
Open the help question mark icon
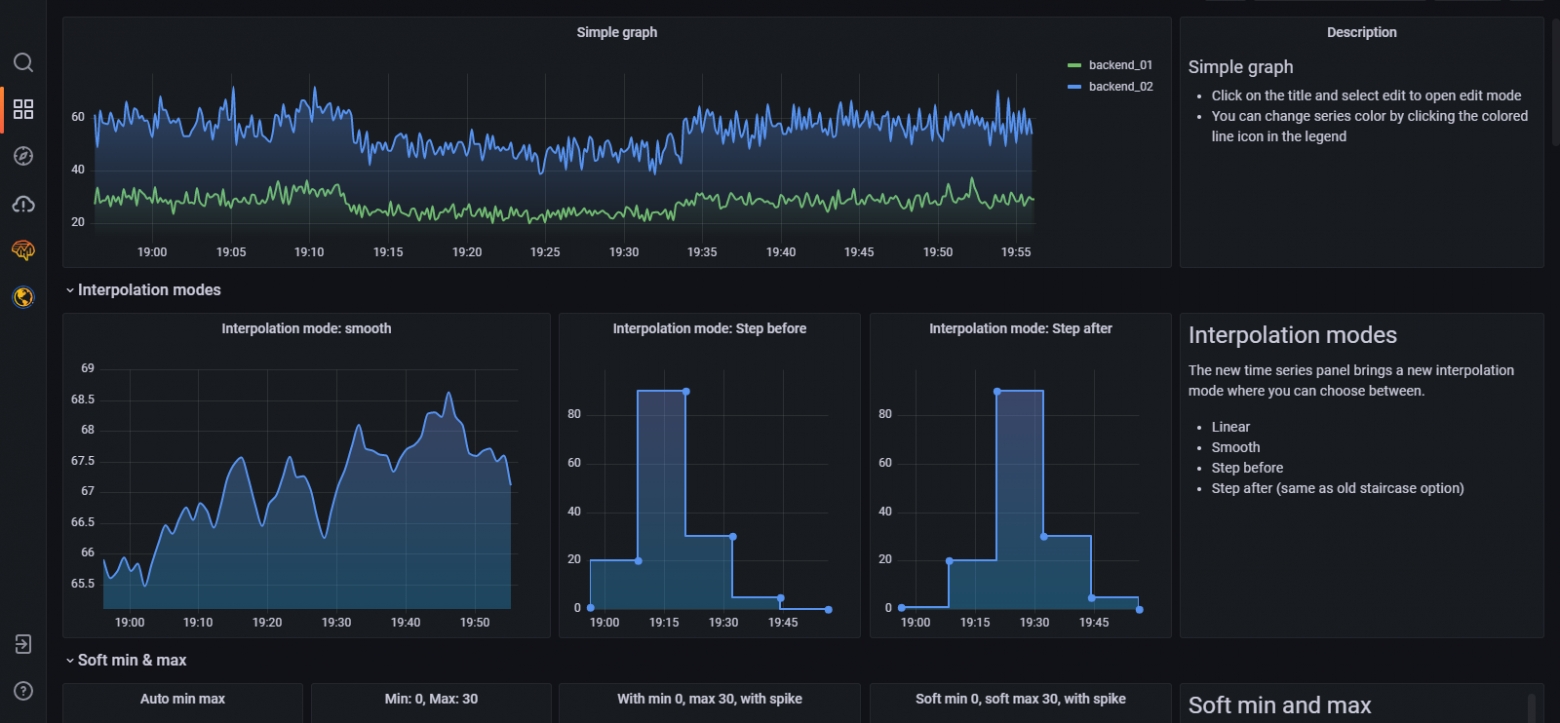pos(23,691)
